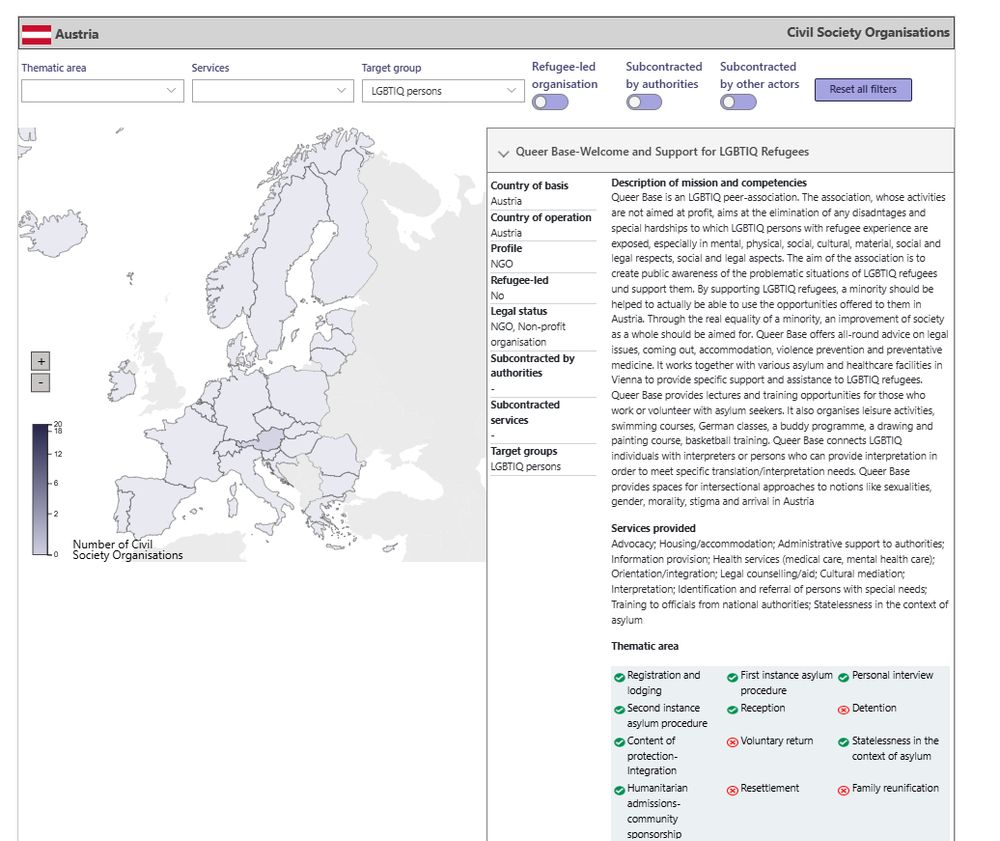Screen dimensions: 1000x841
Task: Click Iceland on the map
Action: coord(54,233)
